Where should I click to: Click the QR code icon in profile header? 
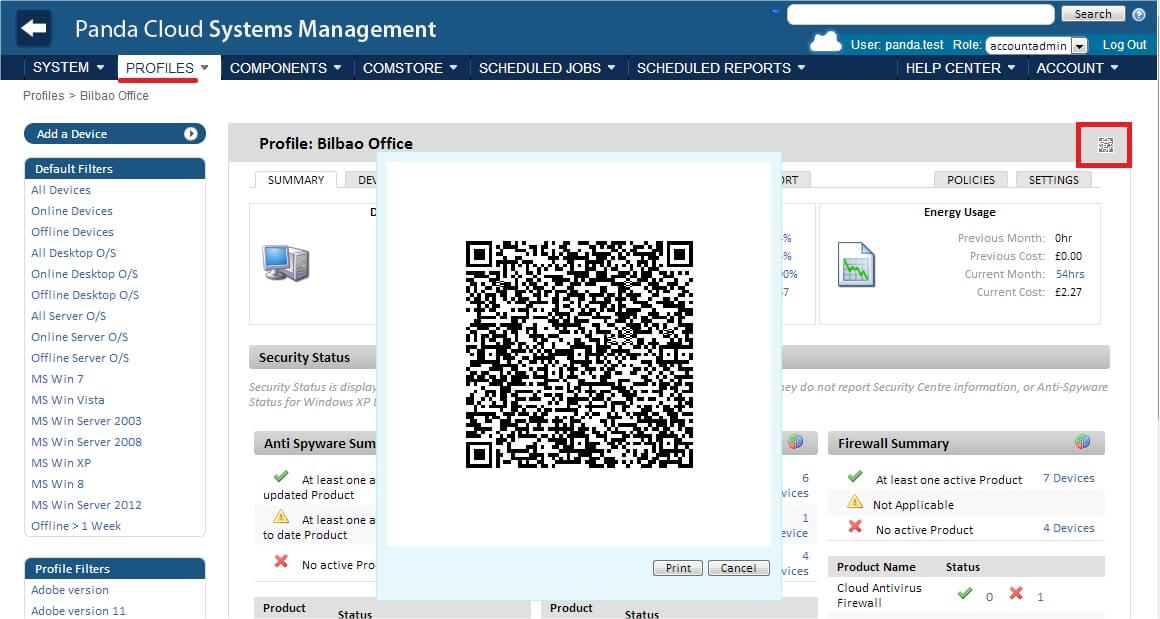click(x=1105, y=146)
